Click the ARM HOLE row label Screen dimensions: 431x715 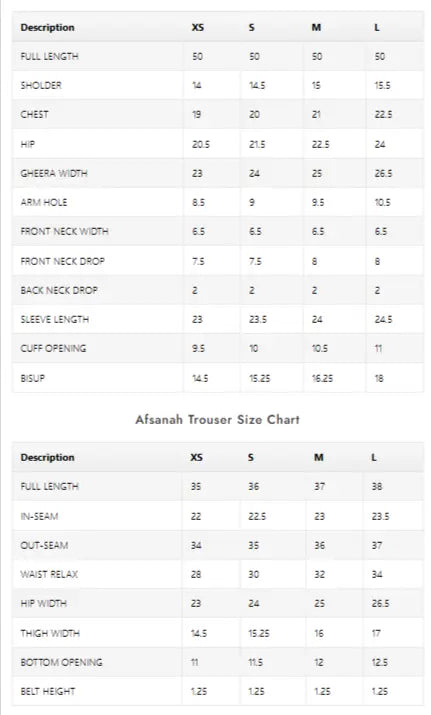pyautogui.click(x=44, y=202)
